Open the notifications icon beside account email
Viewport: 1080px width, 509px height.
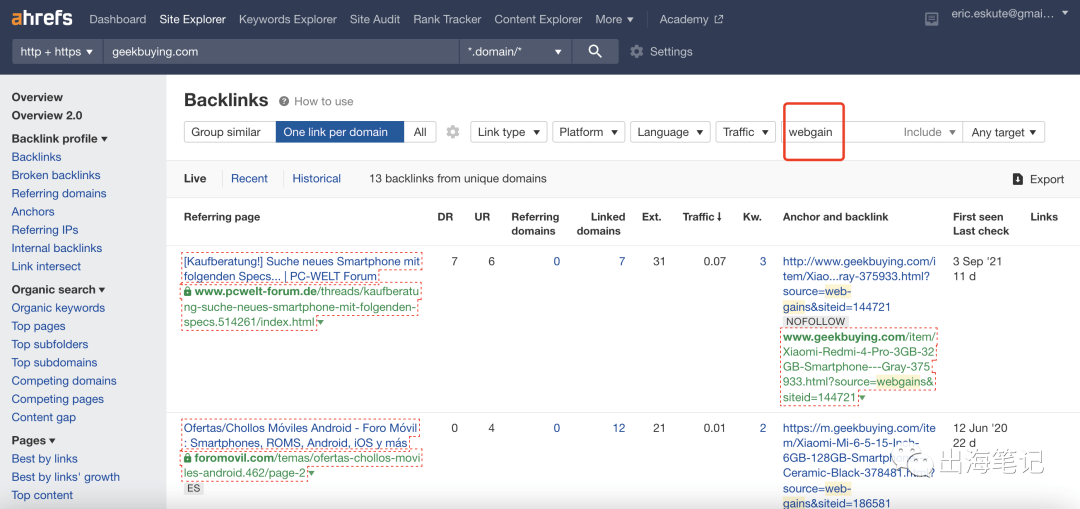[931, 19]
